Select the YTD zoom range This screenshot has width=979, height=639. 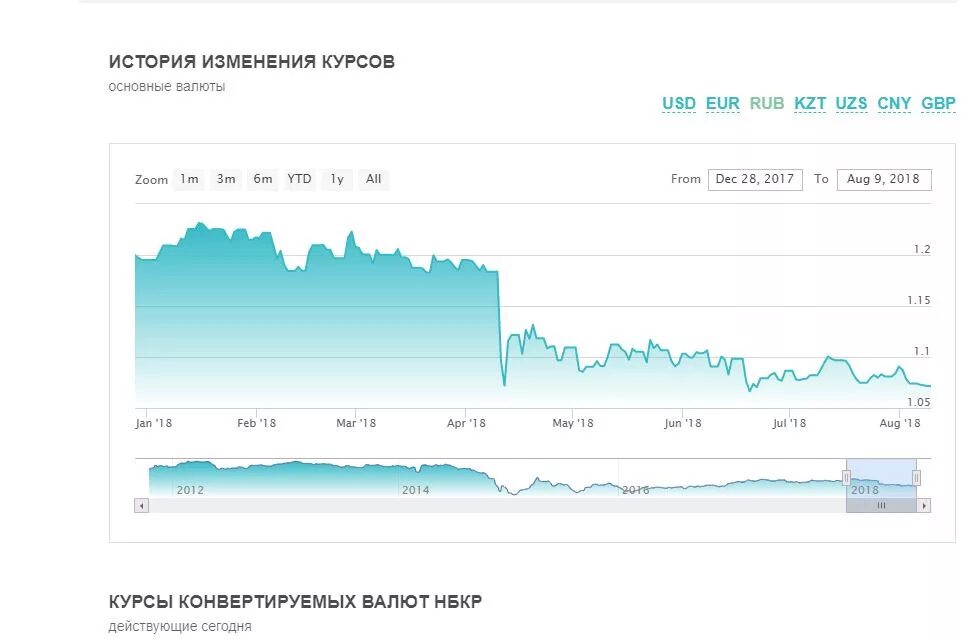click(300, 179)
